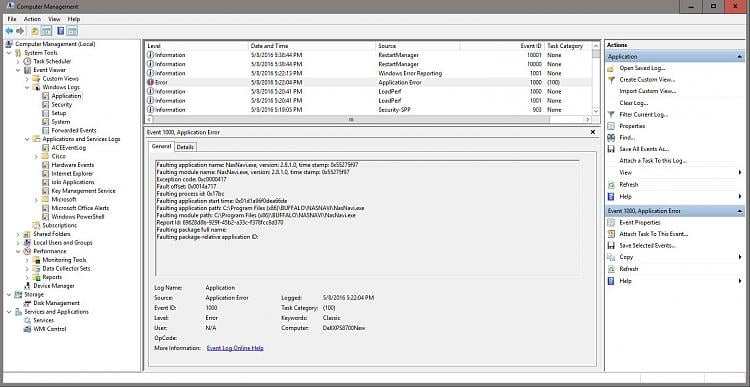Collapse the System Tools tree node

coord(9,53)
